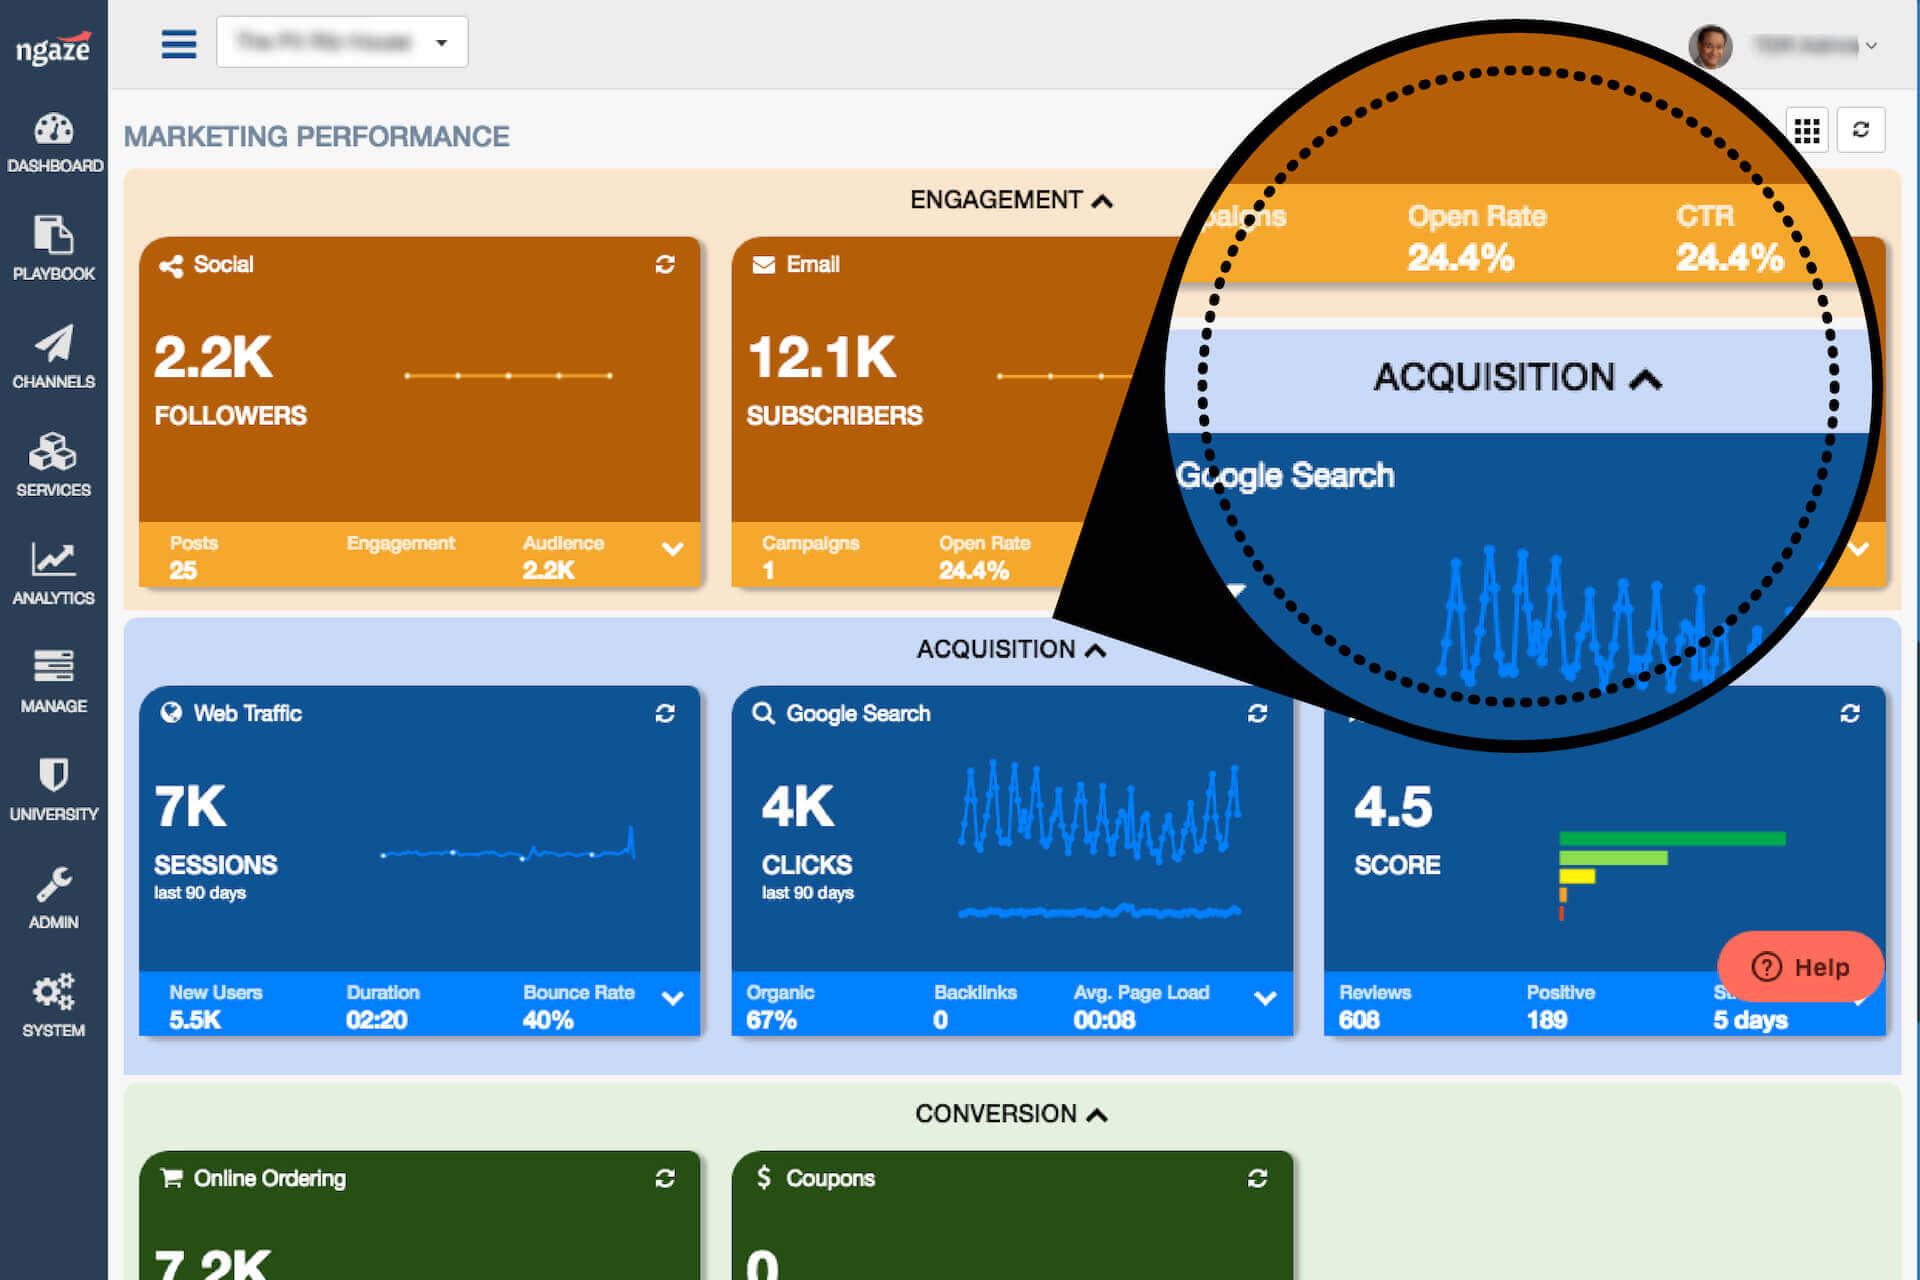Viewport: 1920px width, 1280px height.
Task: Open the Manage section
Action: (x=54, y=680)
